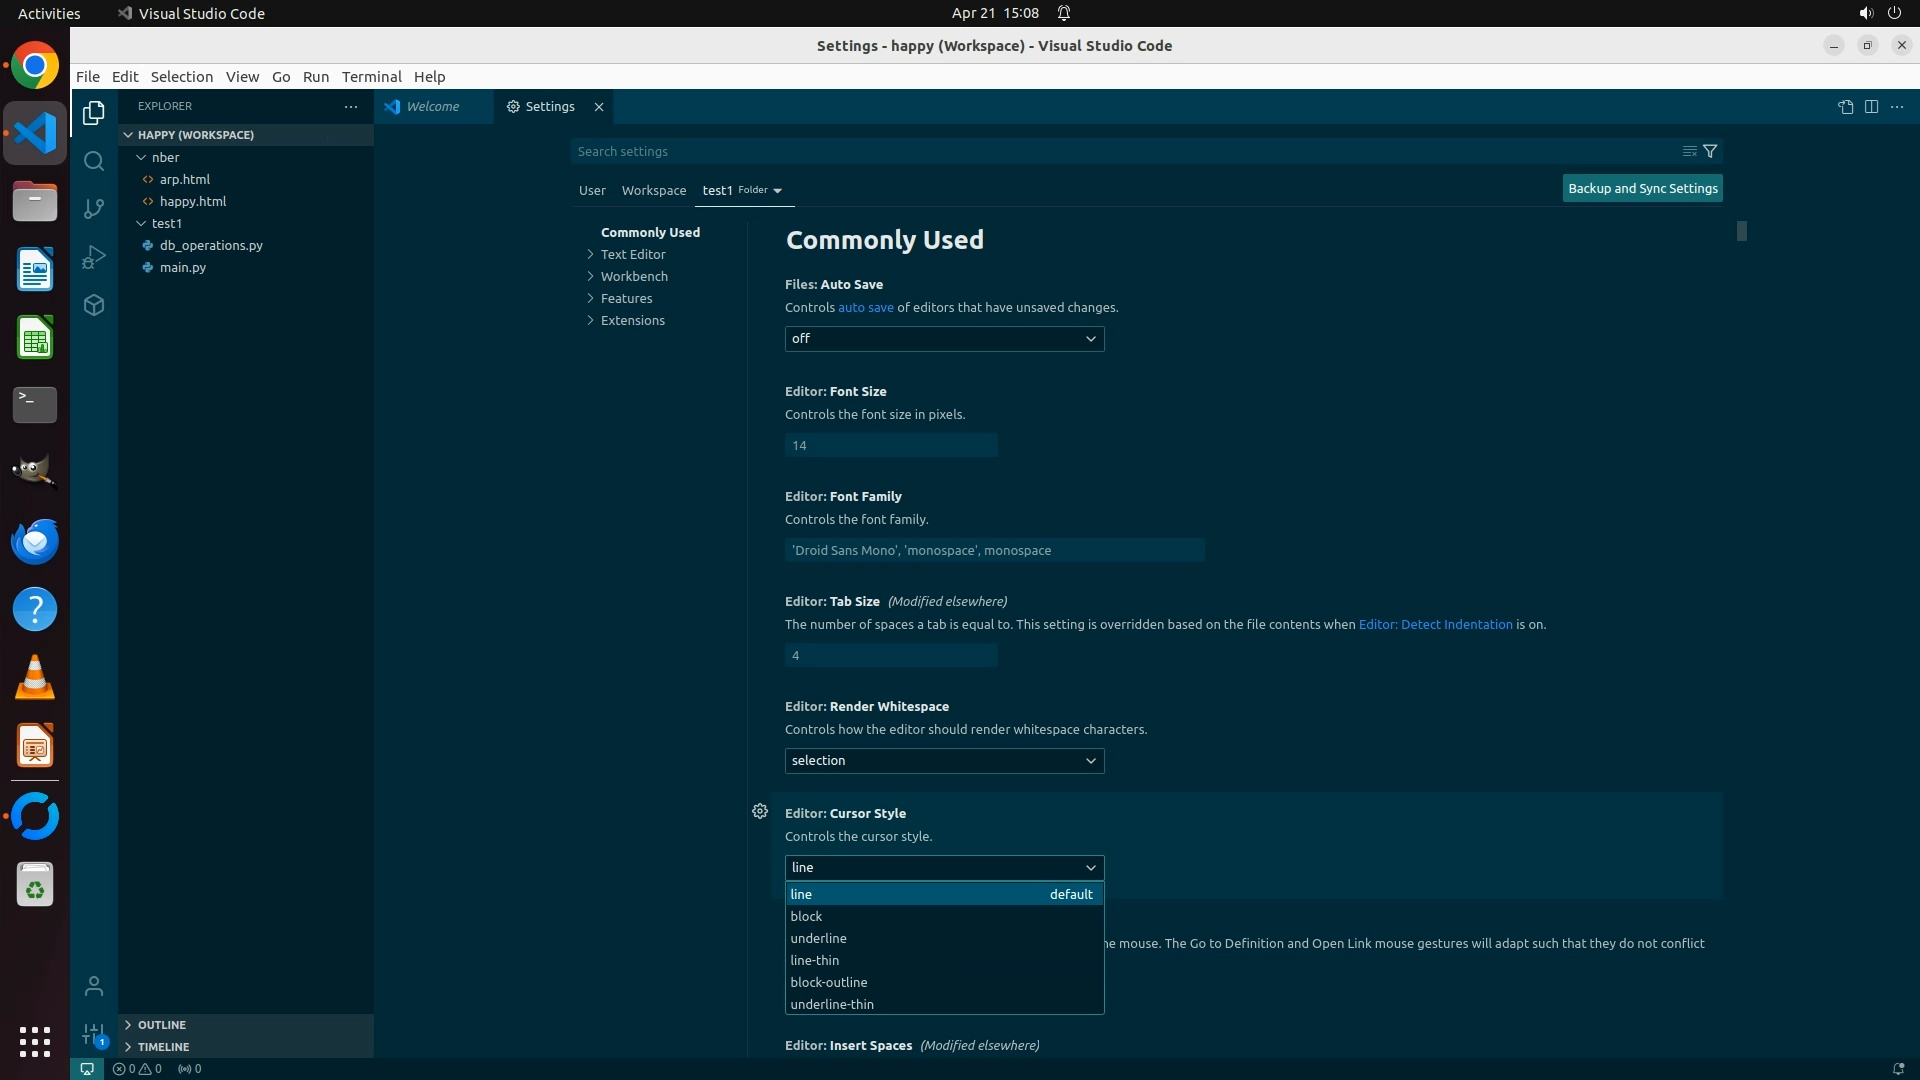Click the split editor right icon

coord(1871,106)
